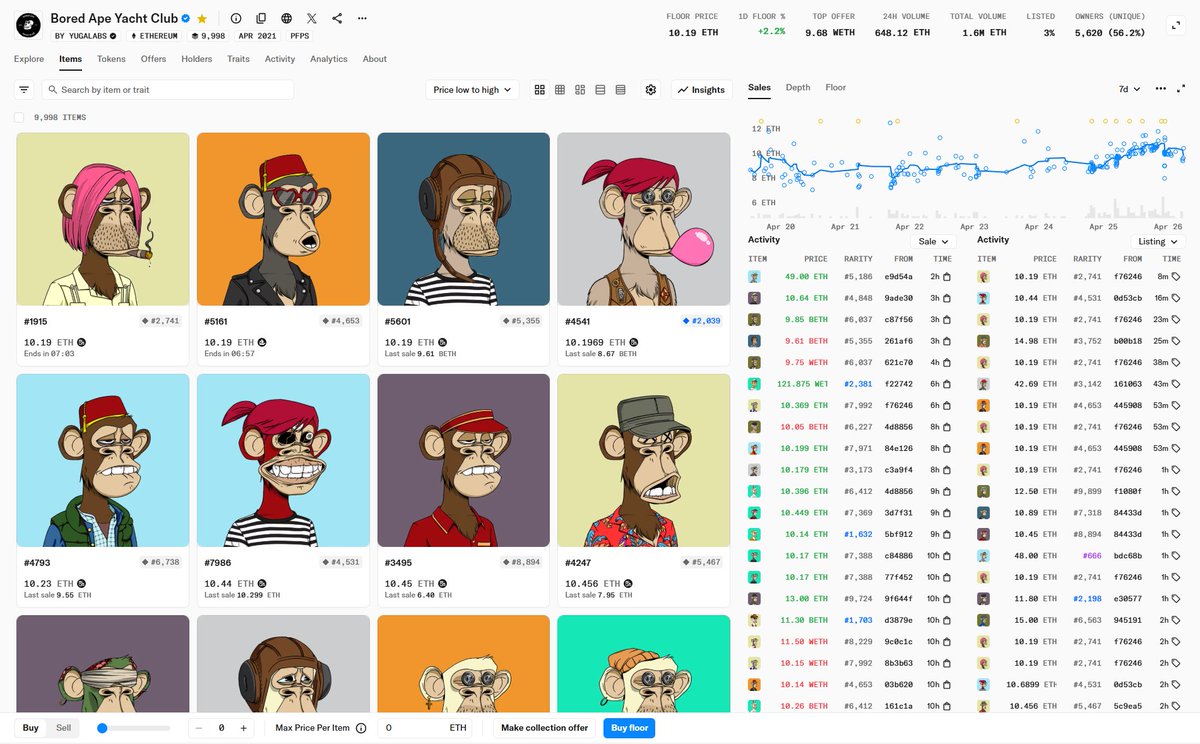Open the Traits tab
This screenshot has height=744, width=1200.
point(238,59)
